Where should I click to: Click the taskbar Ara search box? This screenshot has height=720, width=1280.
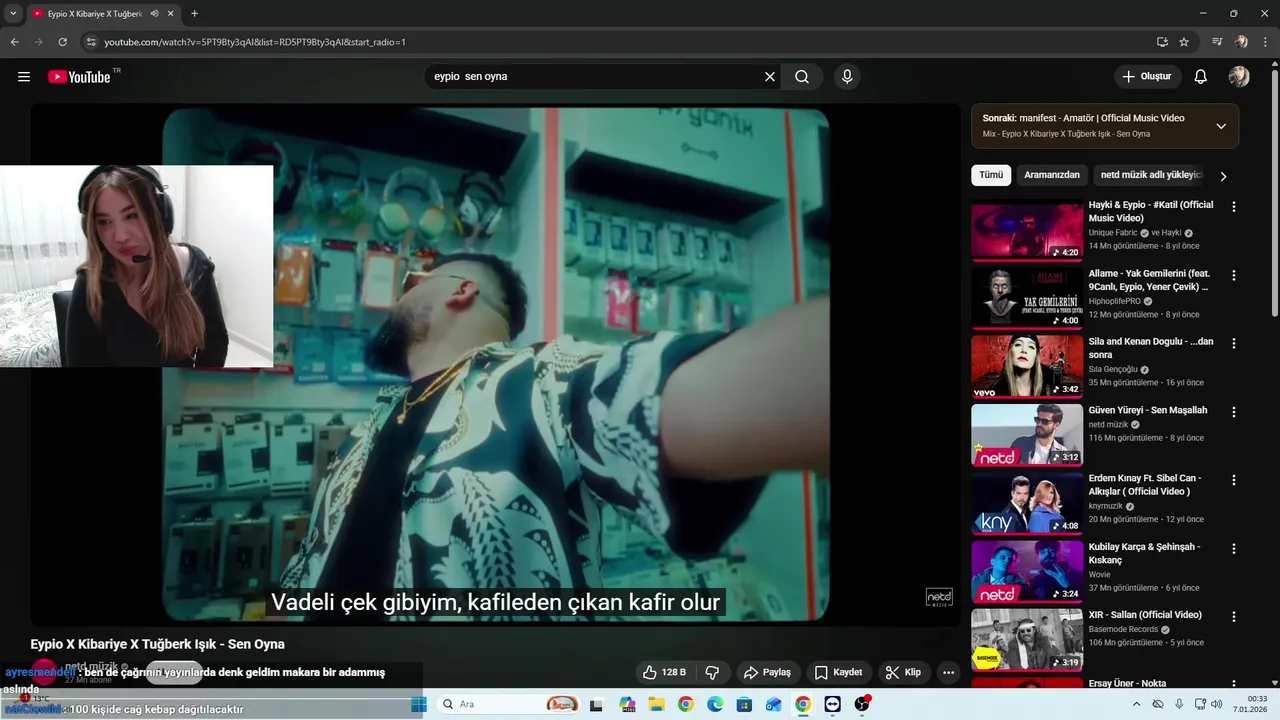pos(509,705)
